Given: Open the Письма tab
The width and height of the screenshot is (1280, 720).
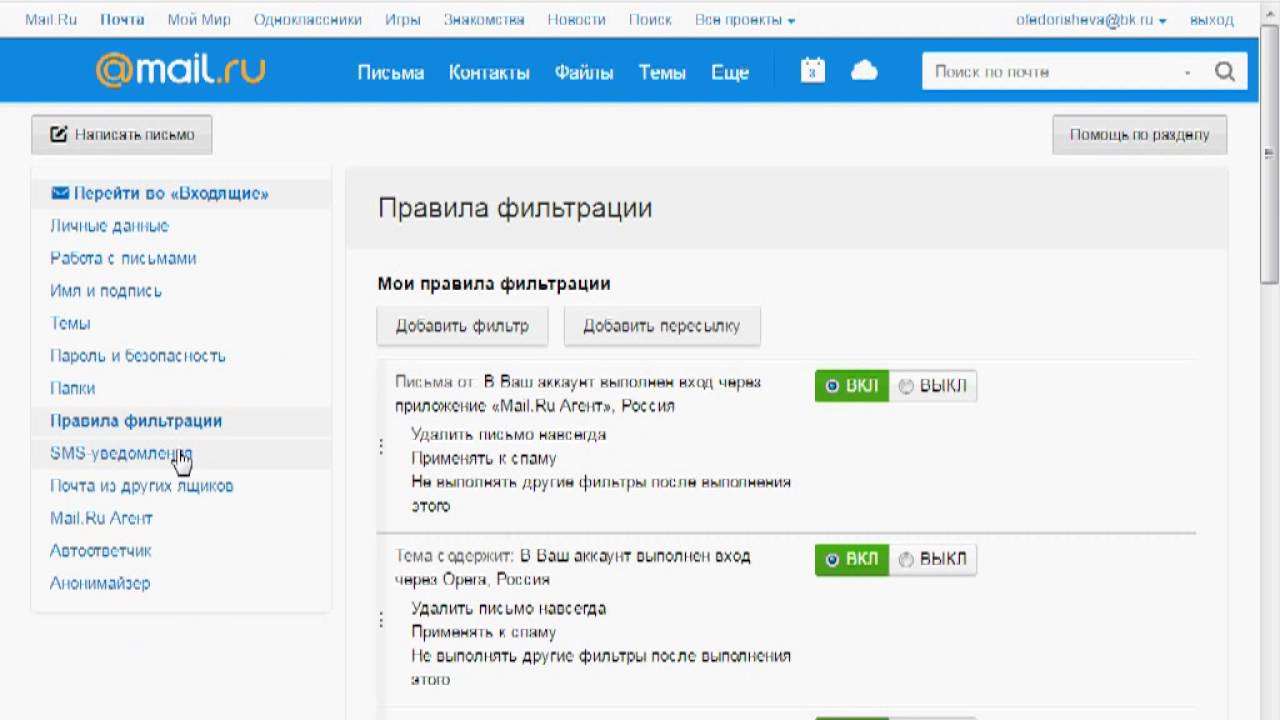Looking at the screenshot, I should [391, 72].
